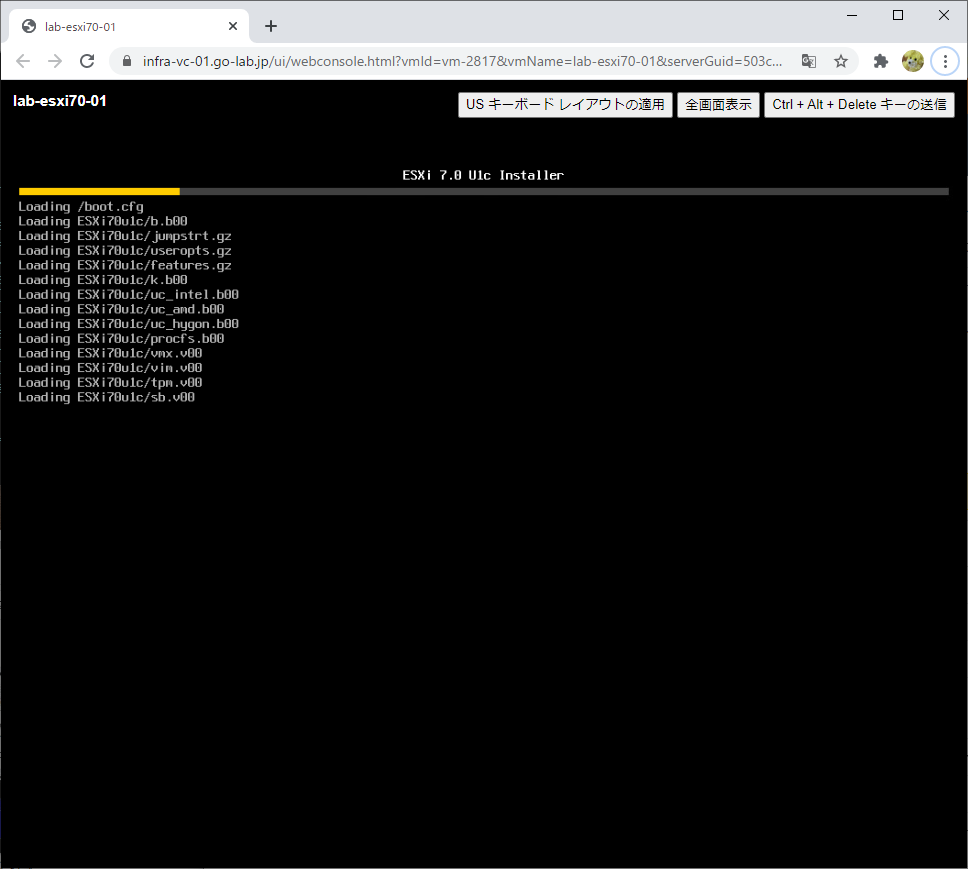Open the Chrome three-dot menu
Screen dimensions: 968x869
point(945,61)
